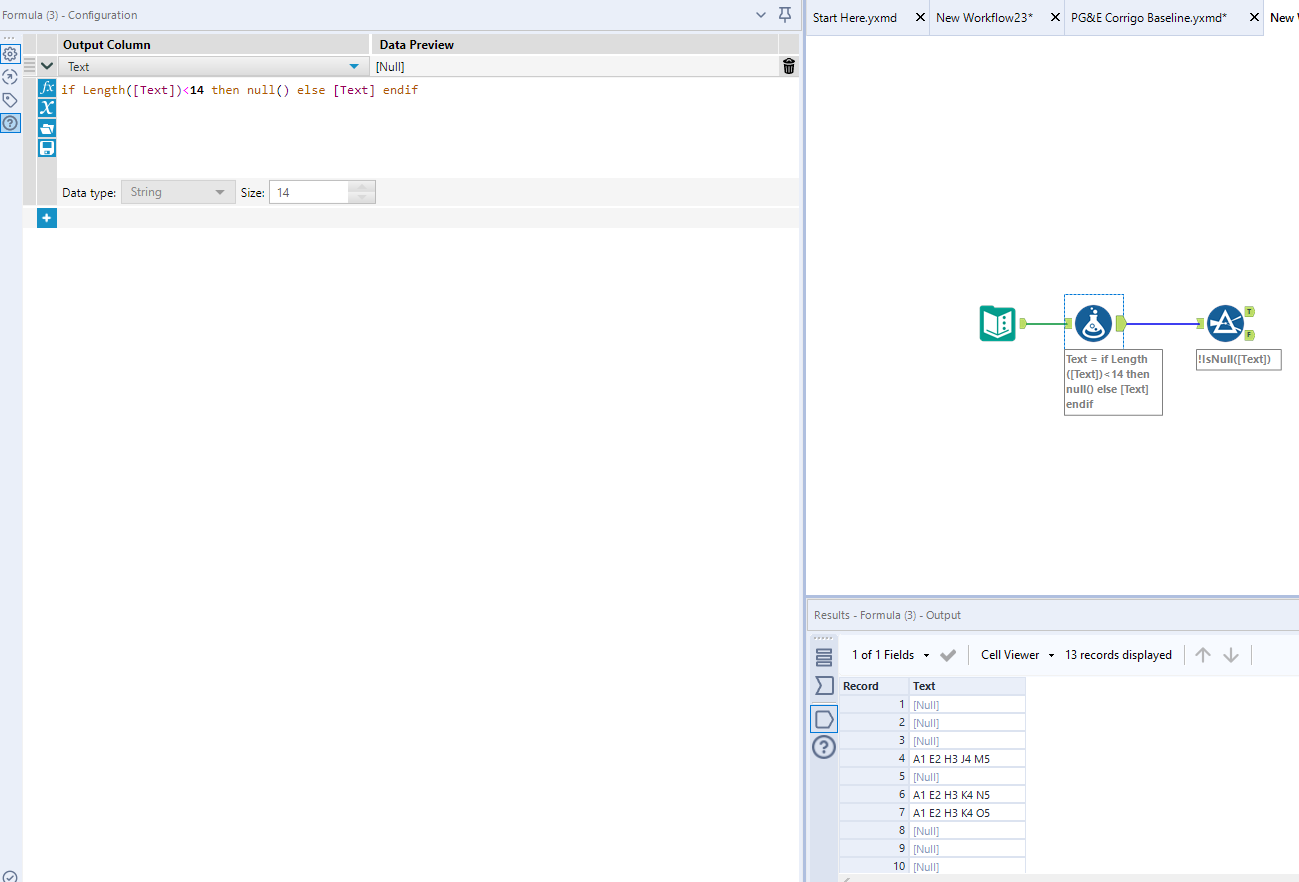
Task: Pin the Configuration window with pushpin icon
Action: pyautogui.click(x=785, y=15)
